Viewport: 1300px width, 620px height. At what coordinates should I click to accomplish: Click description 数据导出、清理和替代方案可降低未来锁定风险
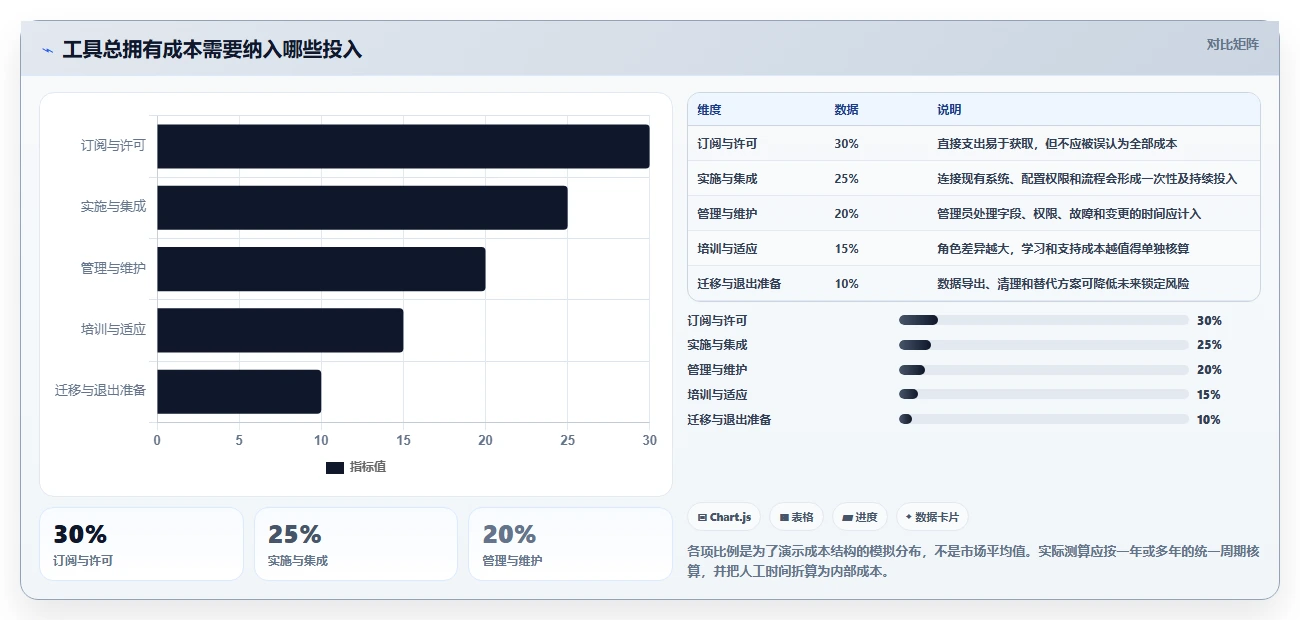tap(1063, 284)
